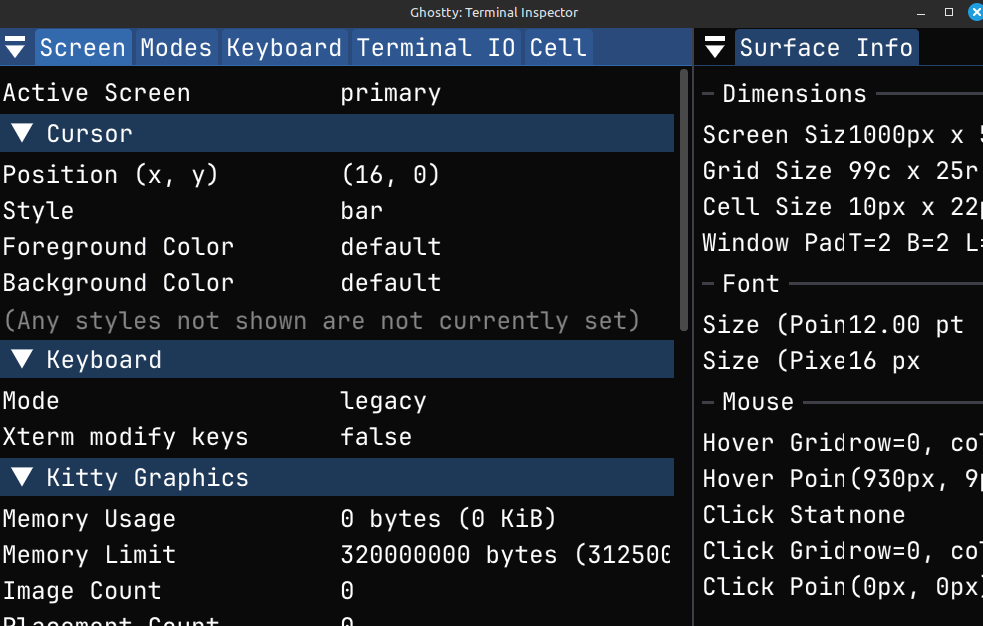Click the Active Screen value 'primary'
This screenshot has width=983, height=626.
[x=390, y=93]
